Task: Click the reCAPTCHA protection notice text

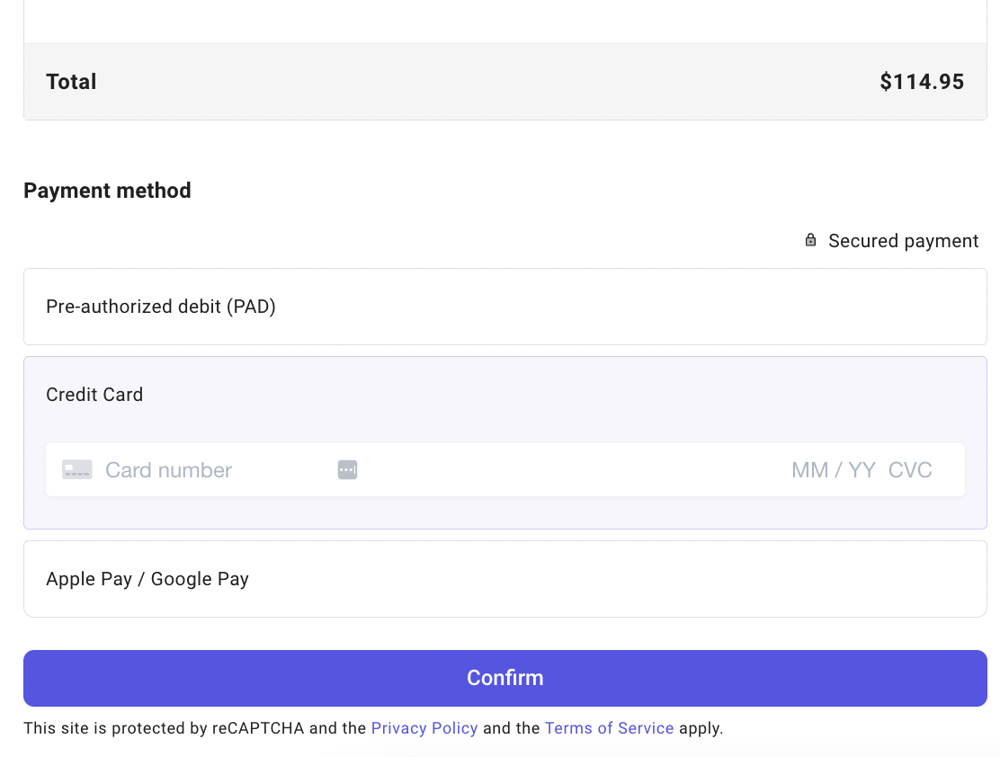Action: pyautogui.click(x=373, y=728)
